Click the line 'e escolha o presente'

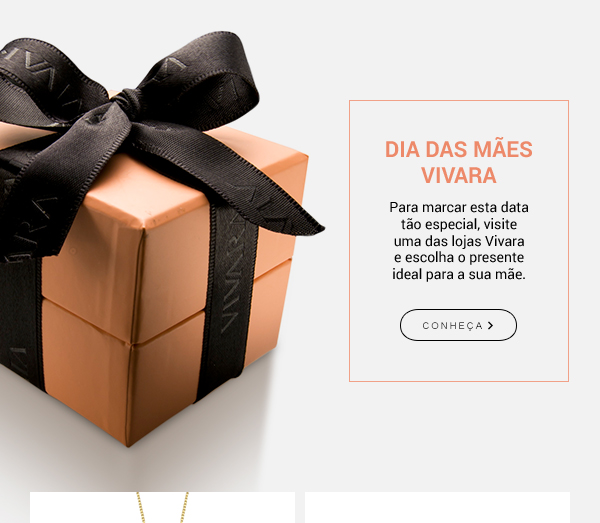459,257
